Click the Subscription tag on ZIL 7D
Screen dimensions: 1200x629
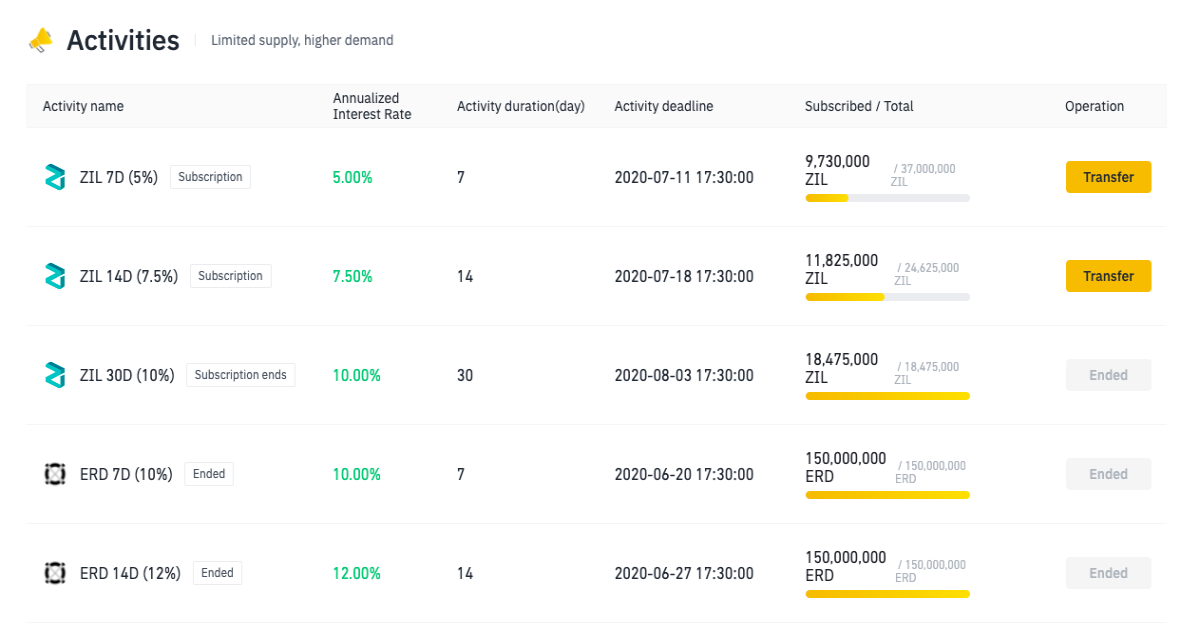click(210, 177)
